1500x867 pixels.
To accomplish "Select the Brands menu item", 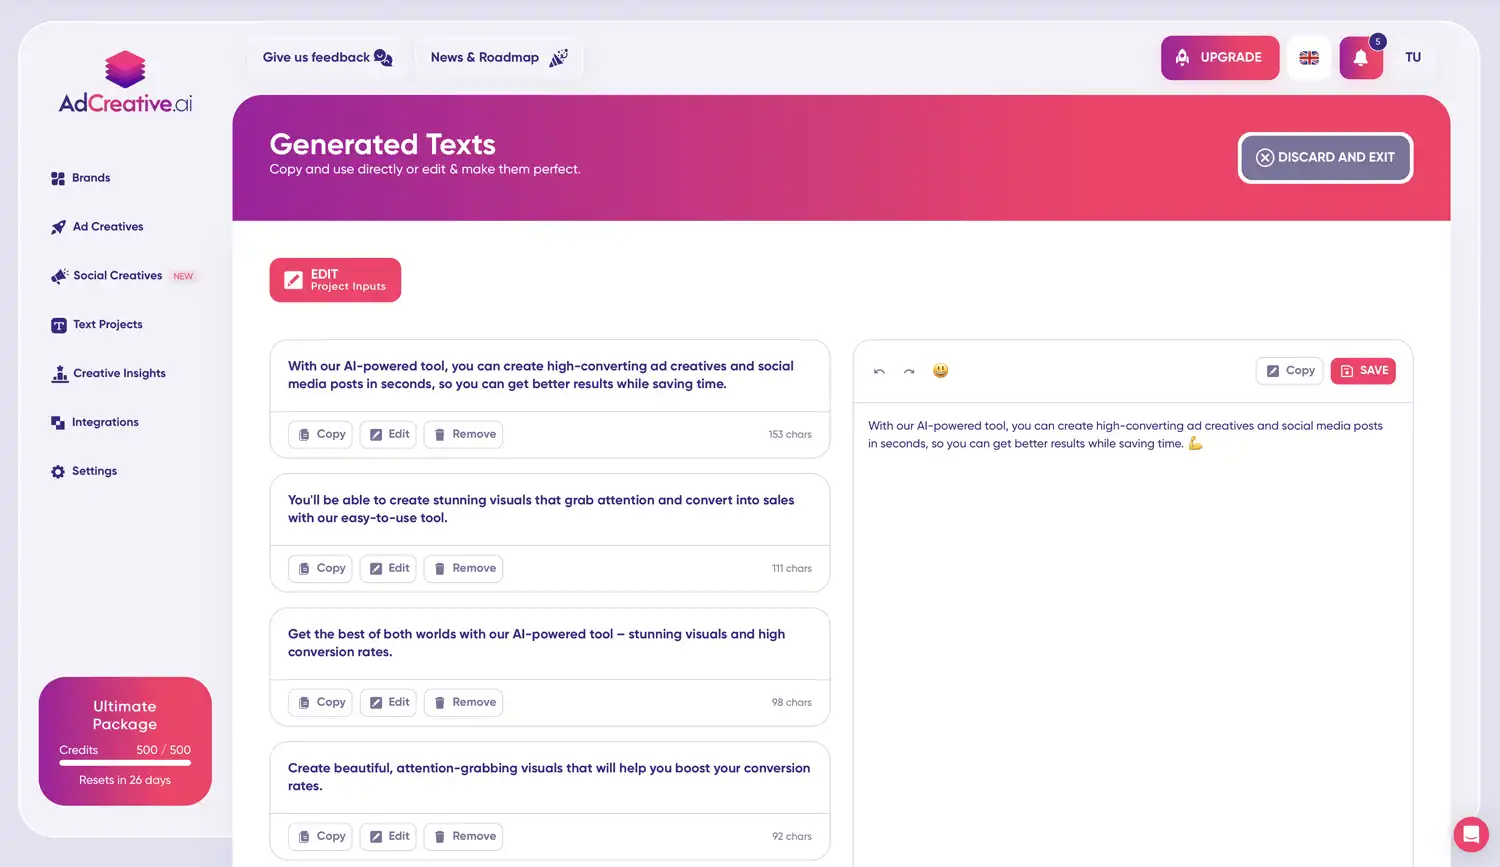I will 91,177.
